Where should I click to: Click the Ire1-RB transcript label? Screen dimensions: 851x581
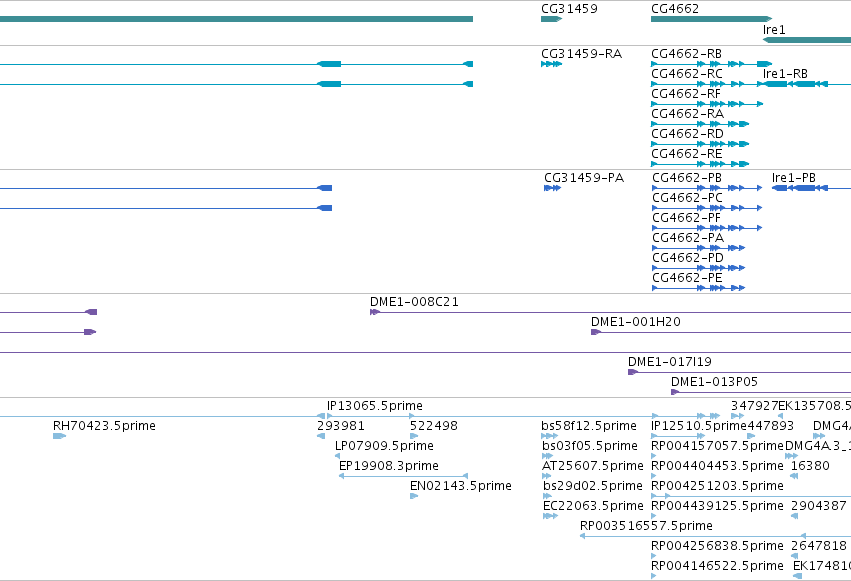(785, 74)
